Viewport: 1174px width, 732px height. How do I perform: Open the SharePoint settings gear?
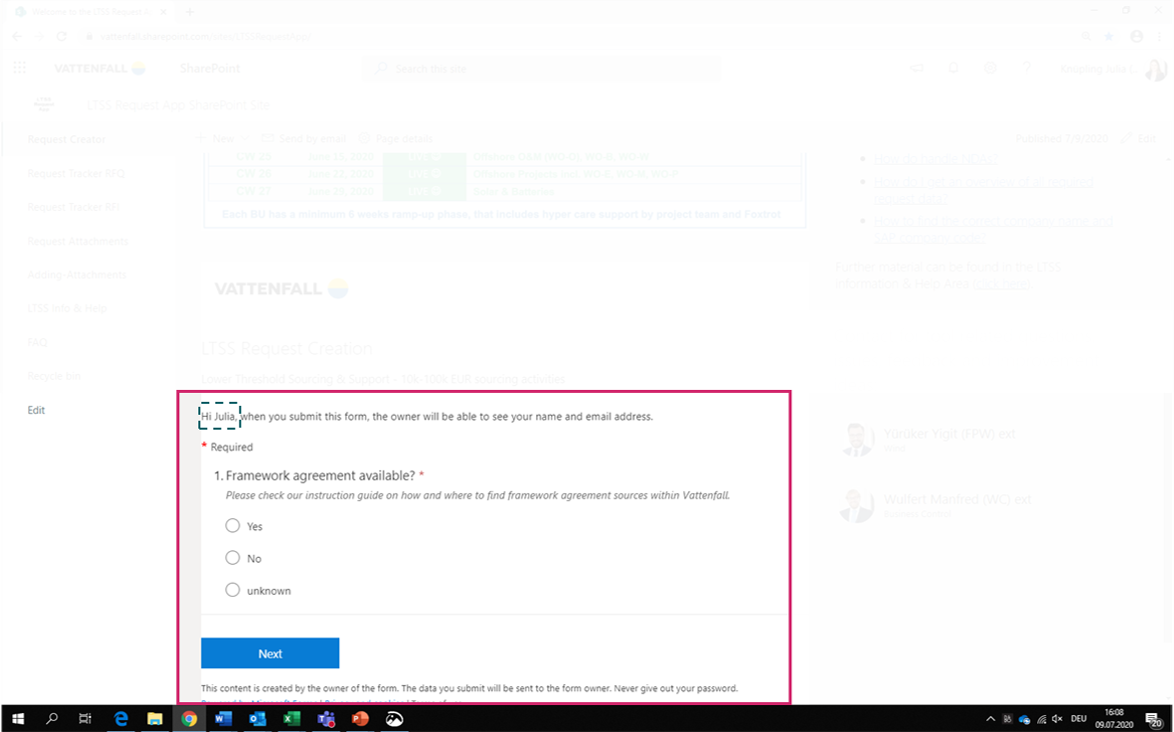990,68
